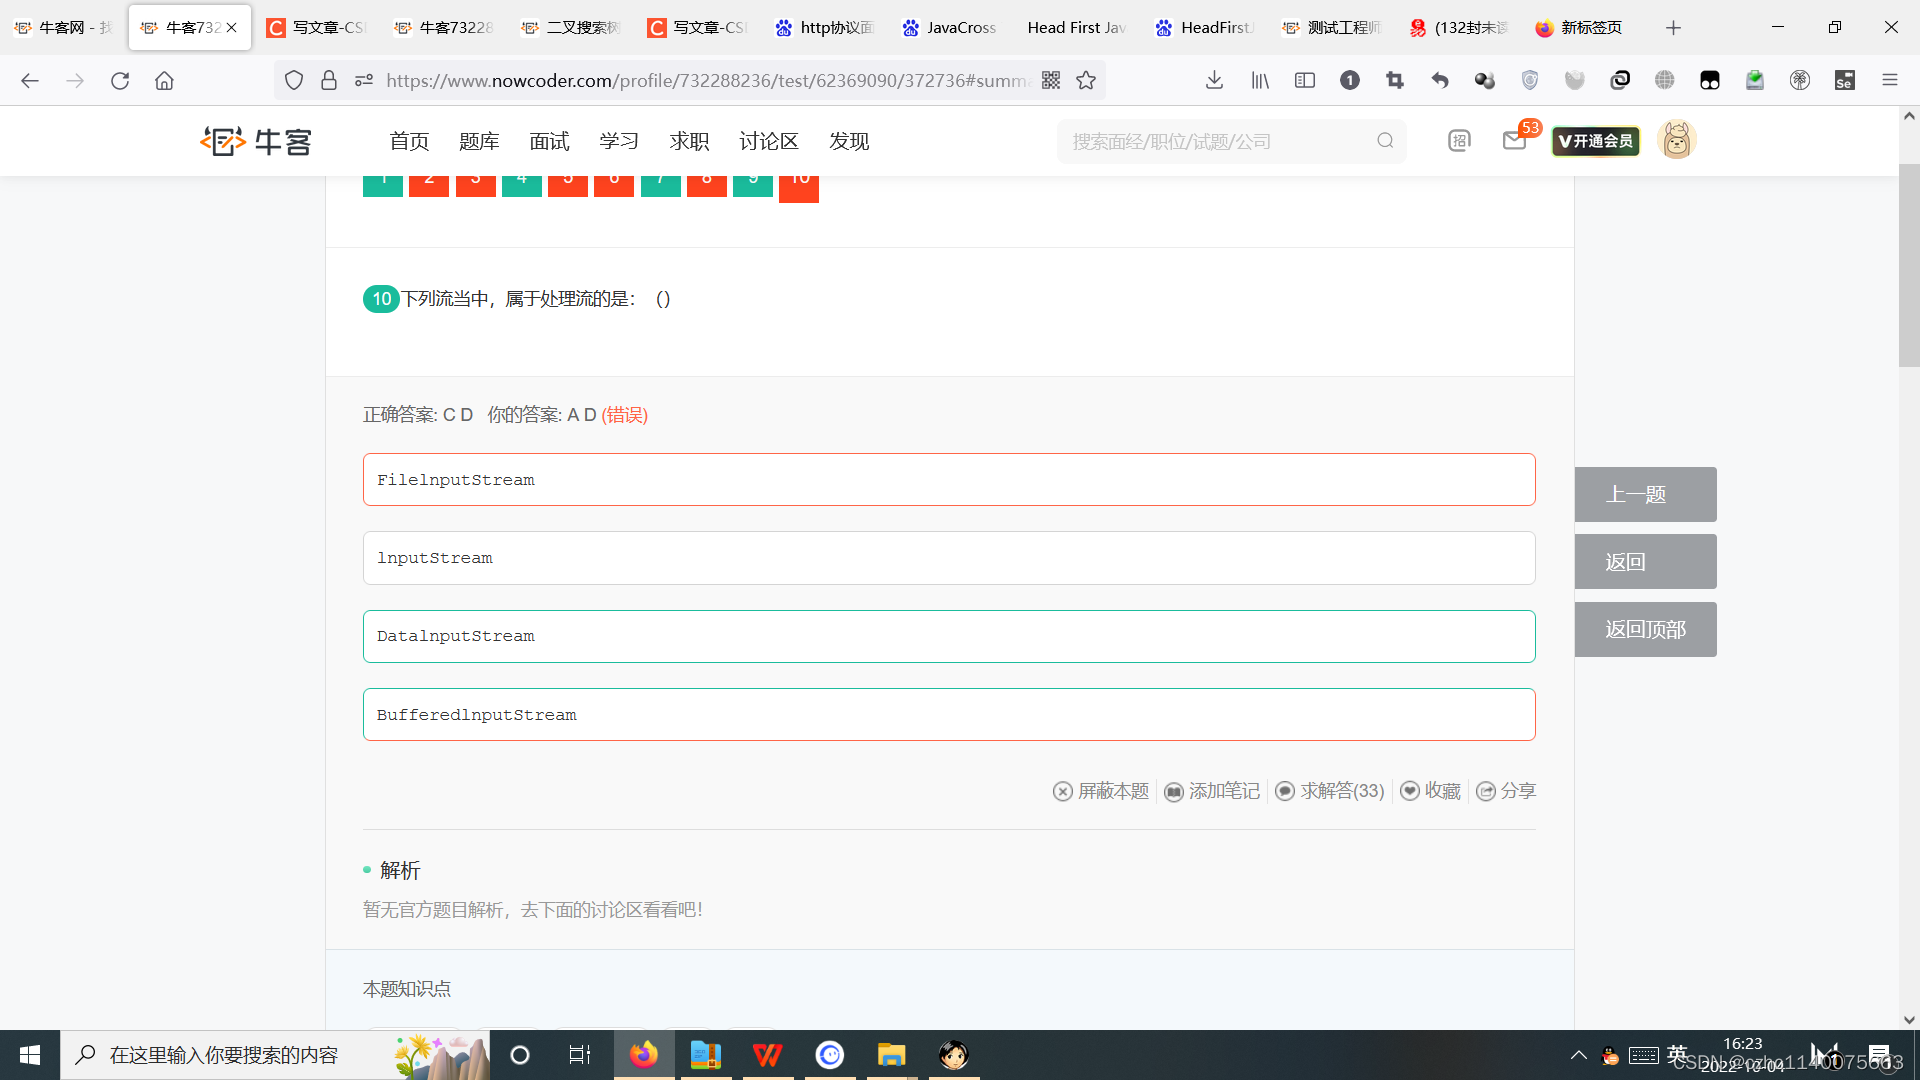Switch to the JavaCross browser tab
This screenshot has height=1080, width=1920.
950,28
